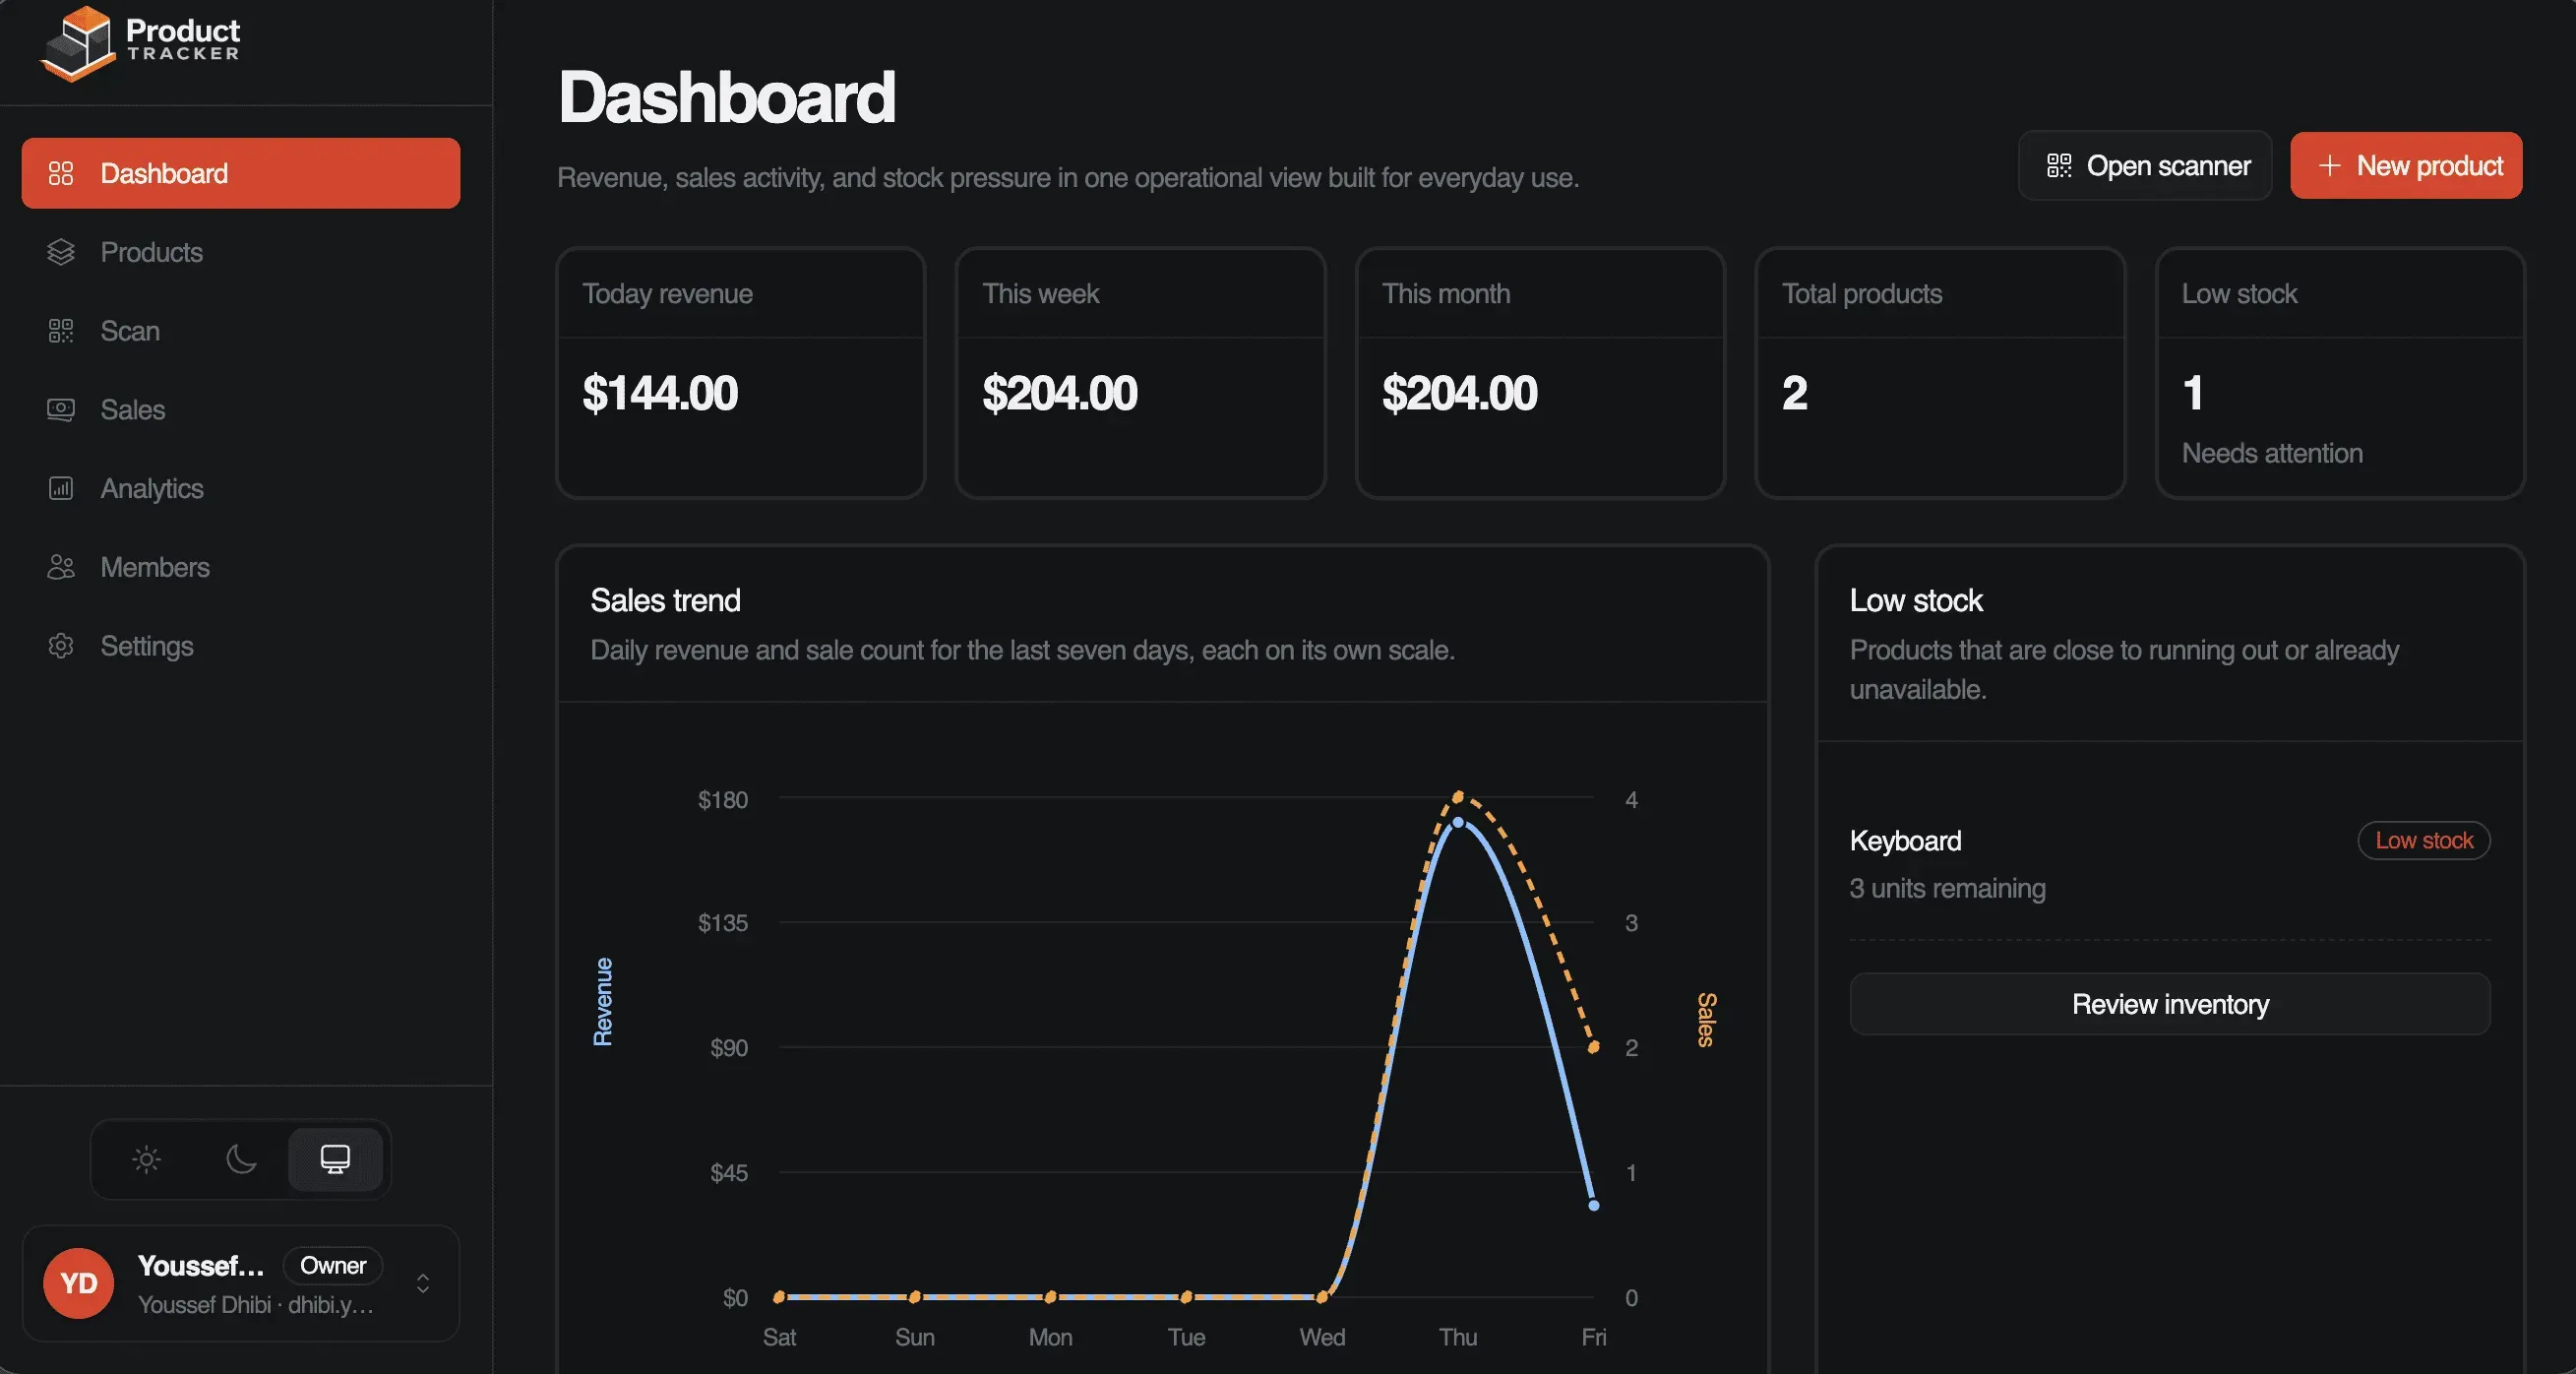2576x1374 pixels.
Task: Click the Dashboard grid icon in sidebar
Action: click(x=61, y=174)
